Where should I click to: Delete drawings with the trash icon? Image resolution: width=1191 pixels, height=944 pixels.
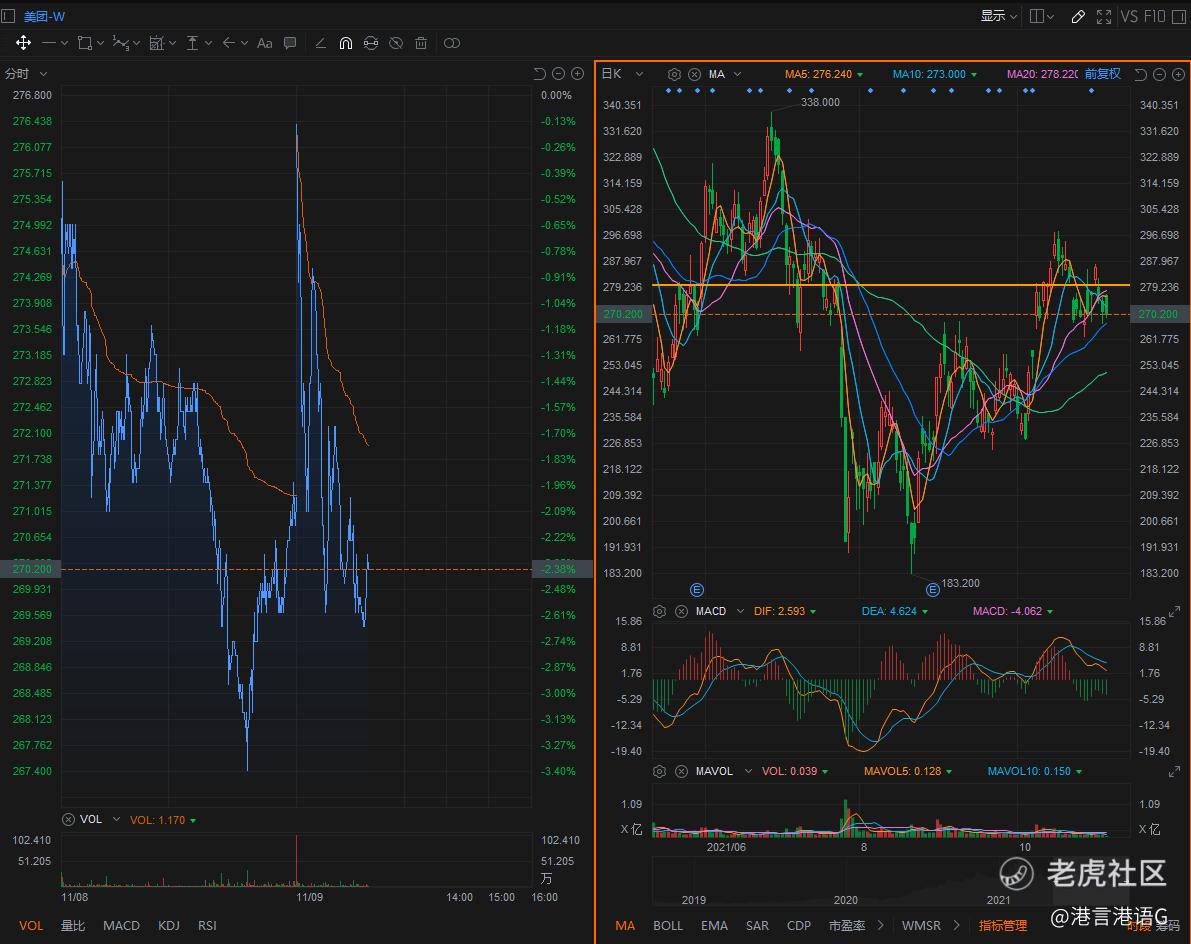(x=421, y=43)
